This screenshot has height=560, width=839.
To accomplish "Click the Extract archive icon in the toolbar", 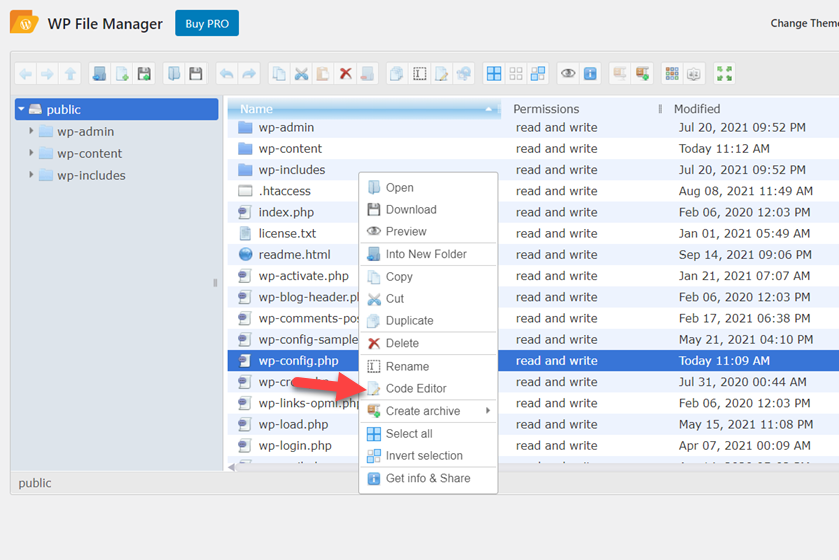I will pyautogui.click(x=620, y=74).
